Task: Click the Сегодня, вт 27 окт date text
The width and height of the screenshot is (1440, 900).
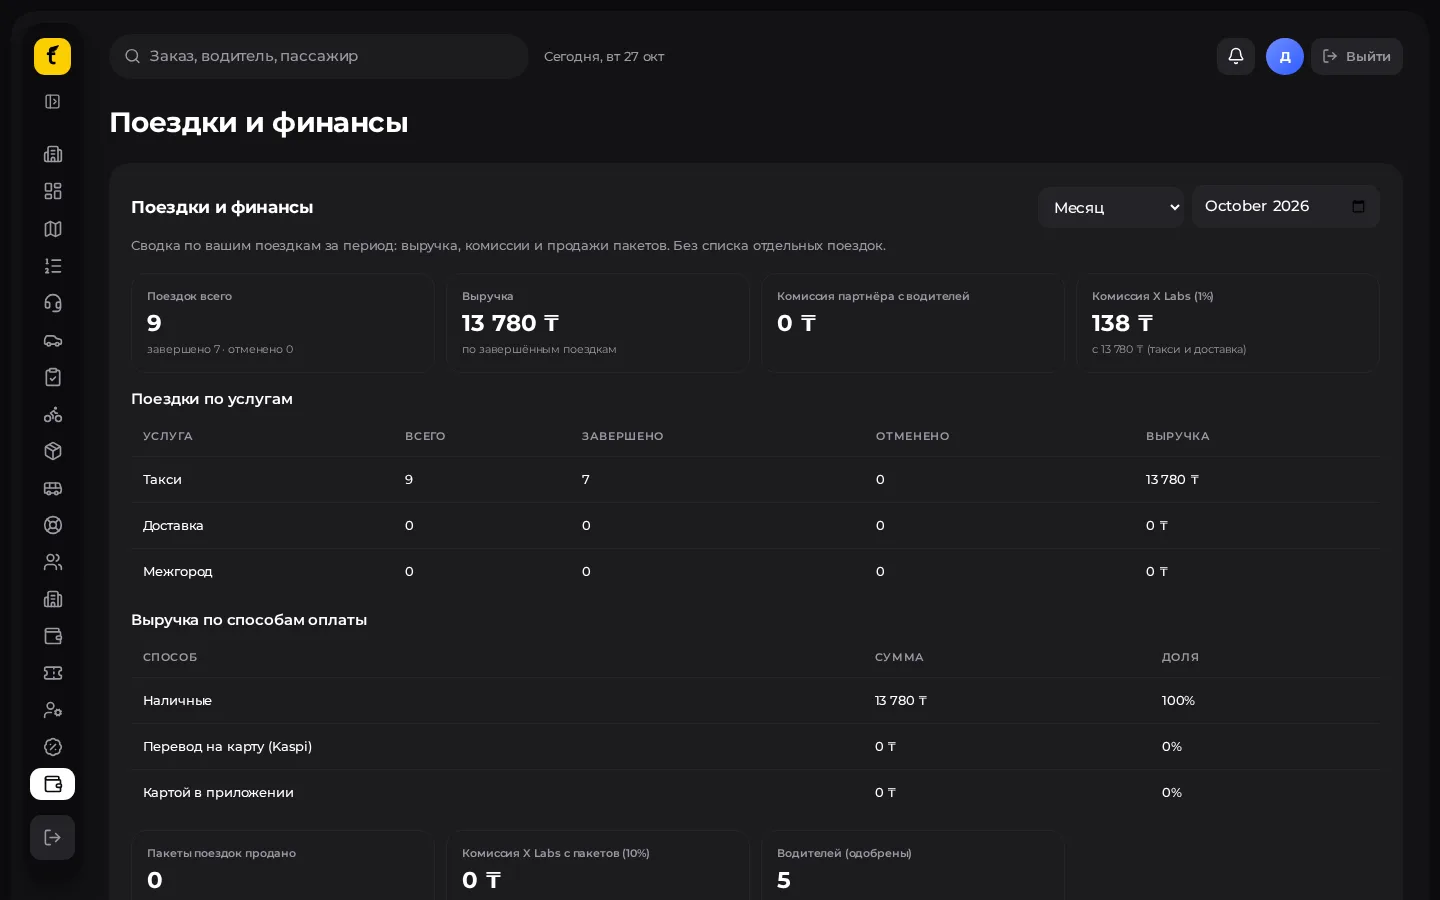Action: (604, 57)
